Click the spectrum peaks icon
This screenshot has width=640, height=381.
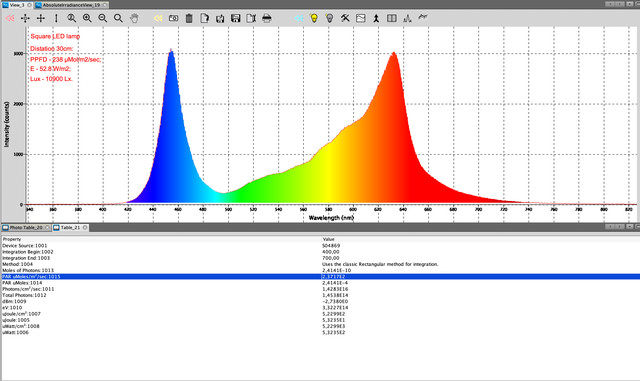click(407, 18)
